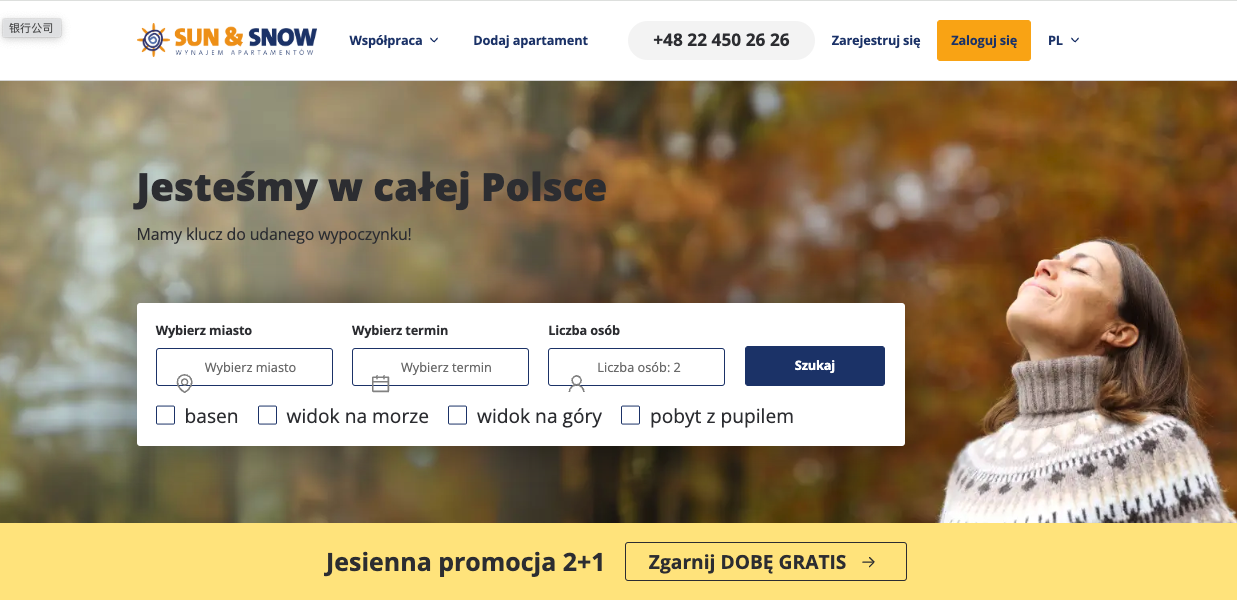Click the person icon in guests field
1237x603 pixels.
coord(576,383)
